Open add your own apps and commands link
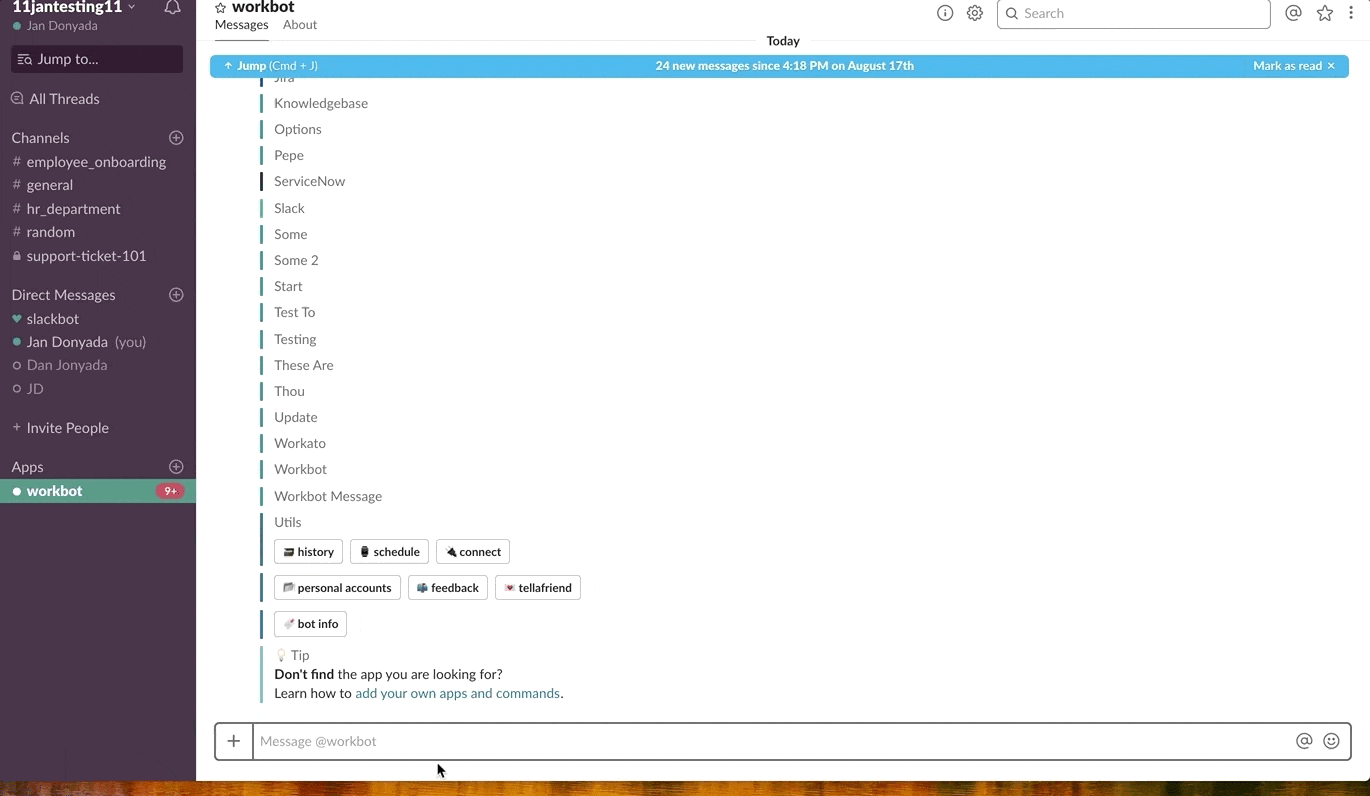The height and width of the screenshot is (796, 1370). [x=456, y=693]
